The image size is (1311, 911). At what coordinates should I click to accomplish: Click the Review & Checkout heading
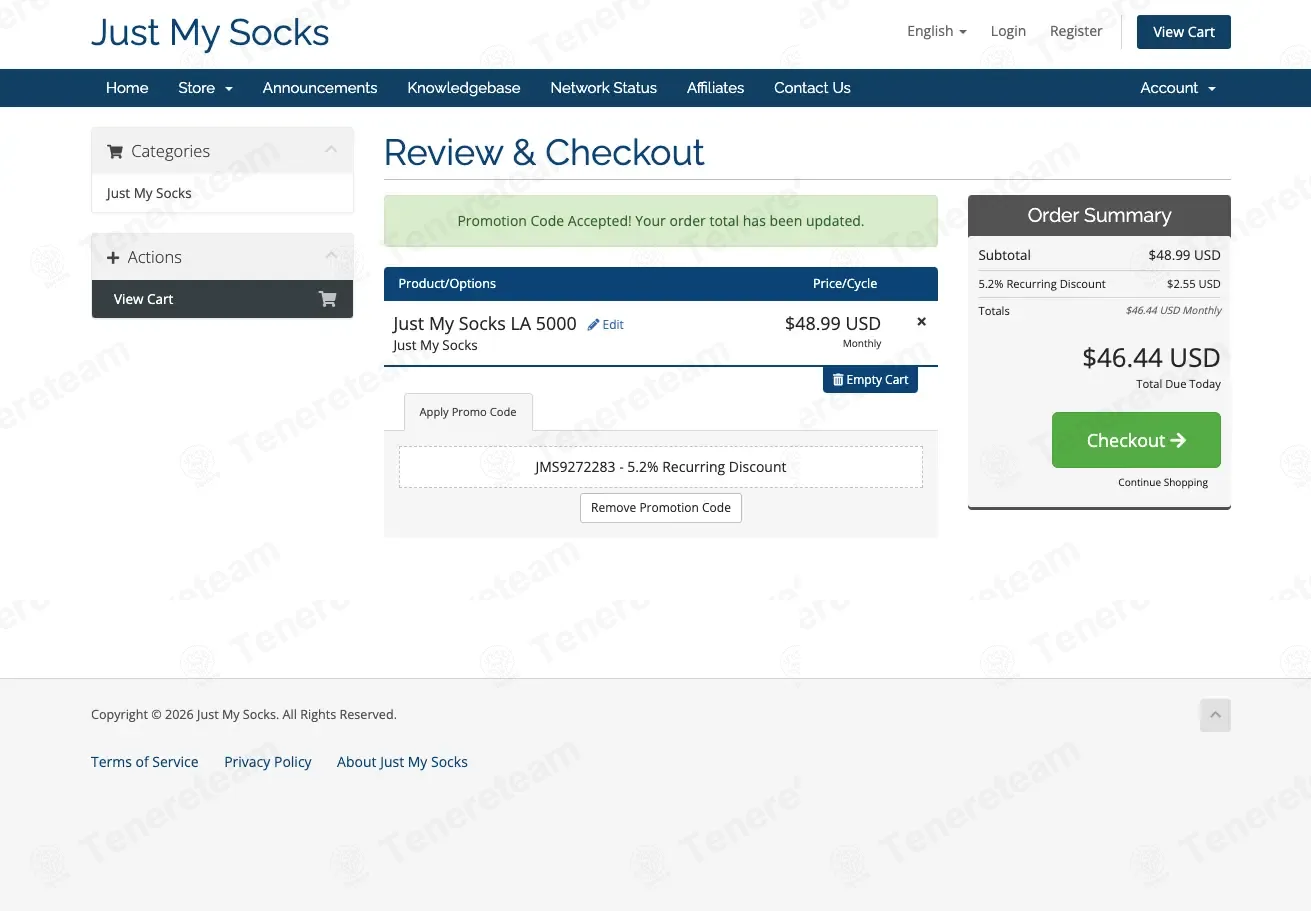tap(544, 153)
